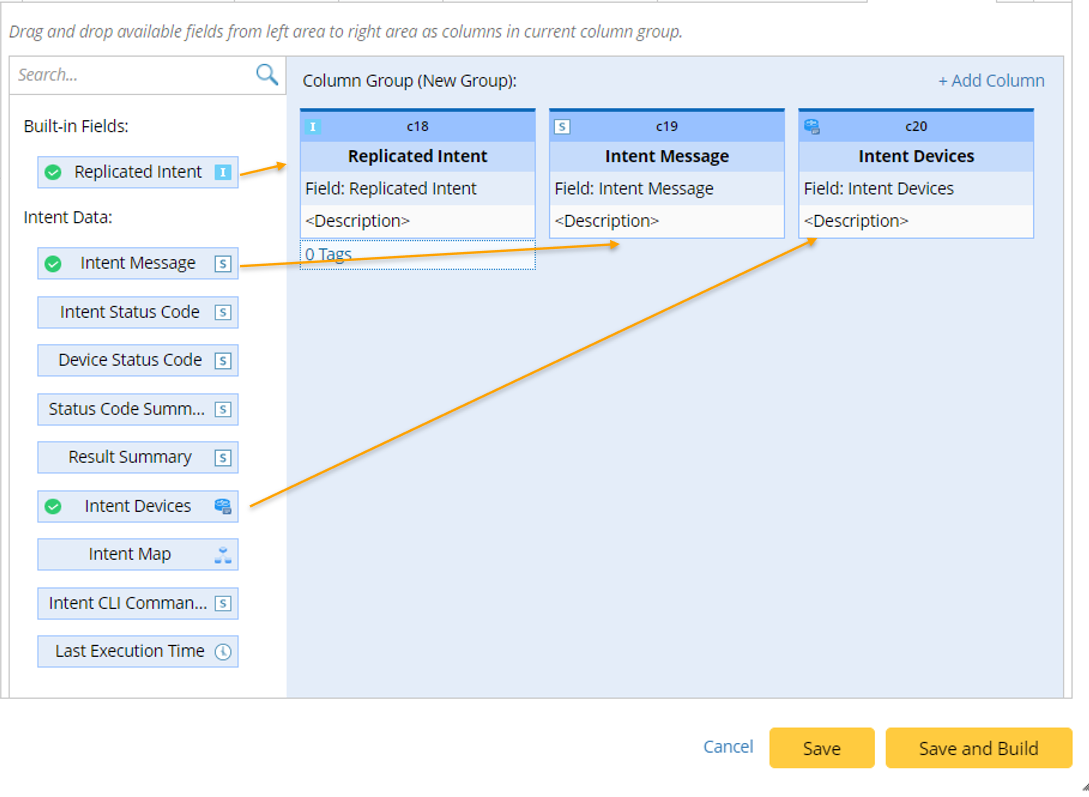This screenshot has width=1089, height=797.
Task: Click the Add Column link
Action: point(991,81)
